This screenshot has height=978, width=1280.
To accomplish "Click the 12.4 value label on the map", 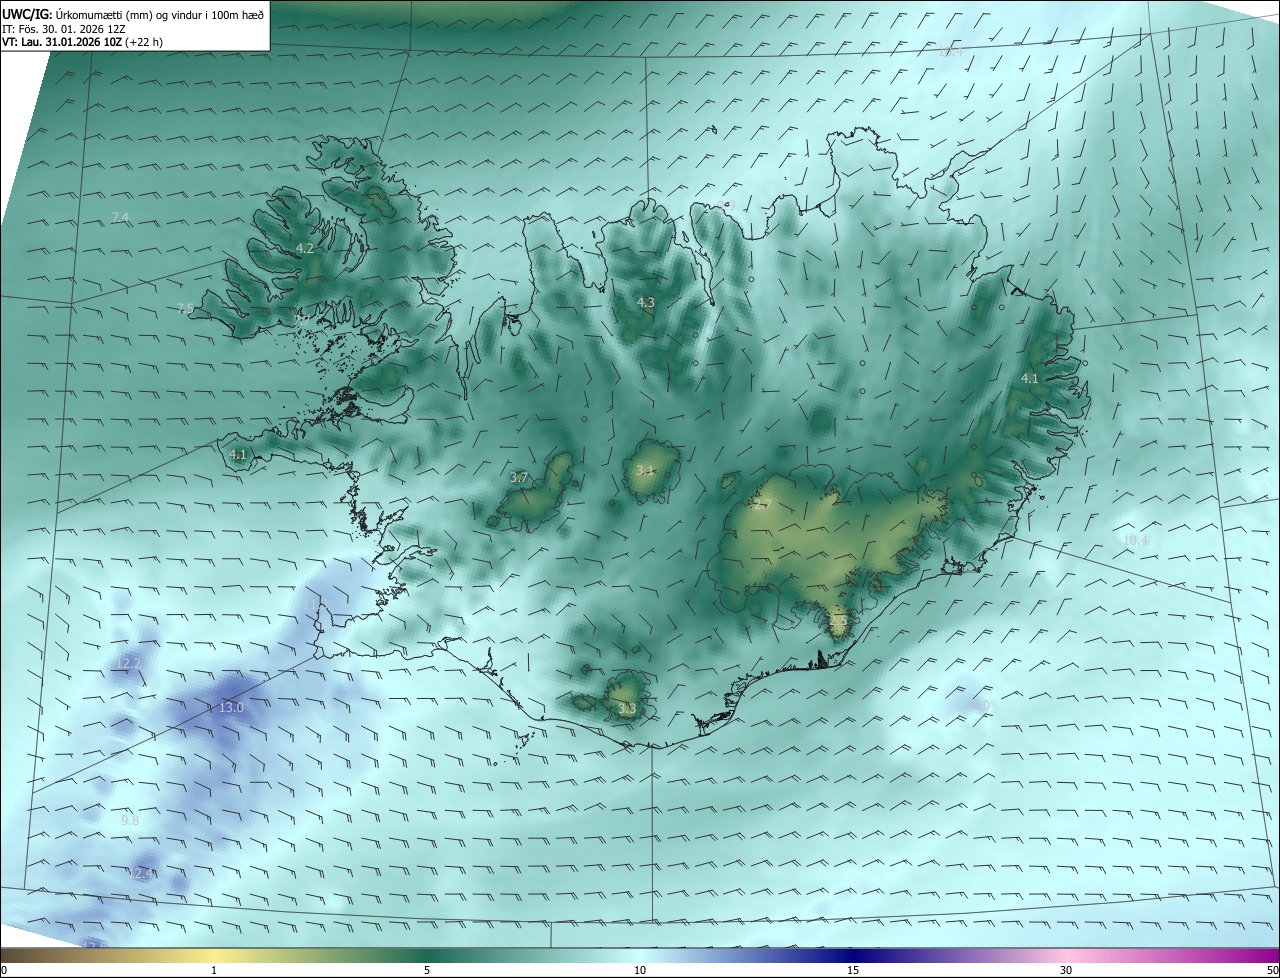I will pyautogui.click(x=142, y=874).
